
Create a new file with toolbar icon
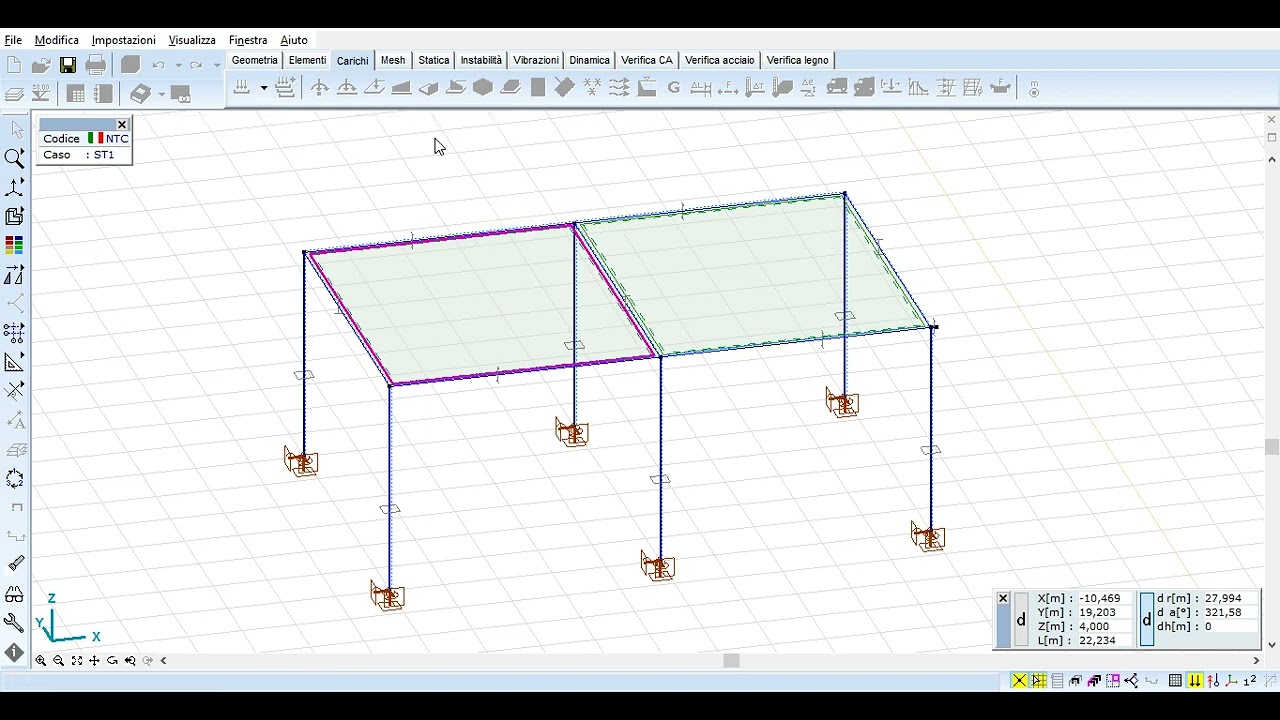pyautogui.click(x=14, y=65)
